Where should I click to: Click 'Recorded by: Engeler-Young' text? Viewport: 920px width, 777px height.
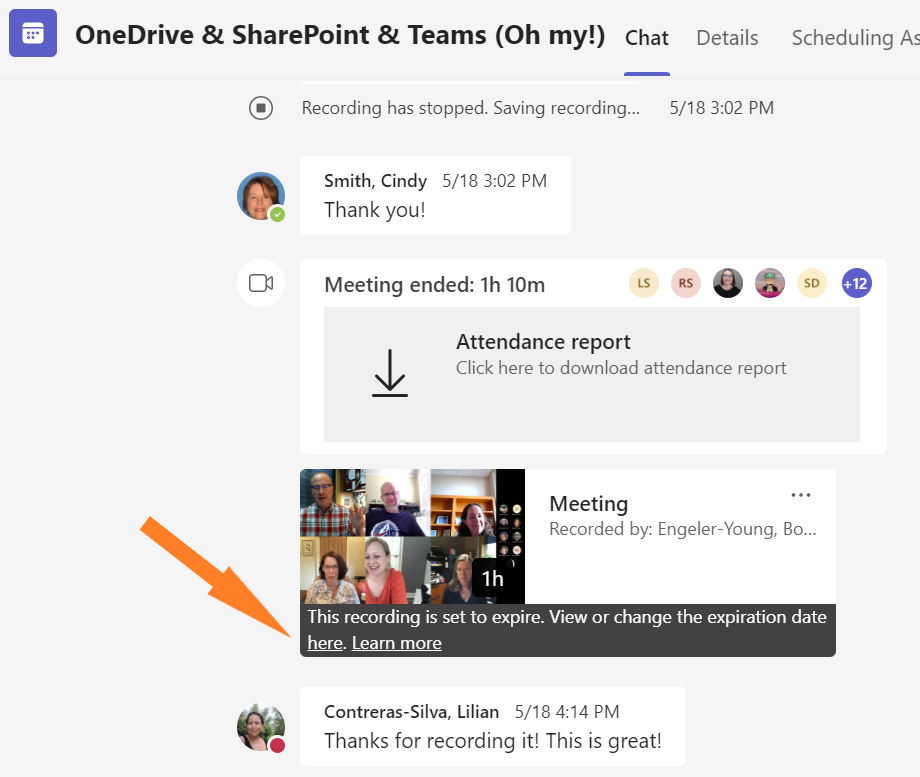[x=682, y=529]
